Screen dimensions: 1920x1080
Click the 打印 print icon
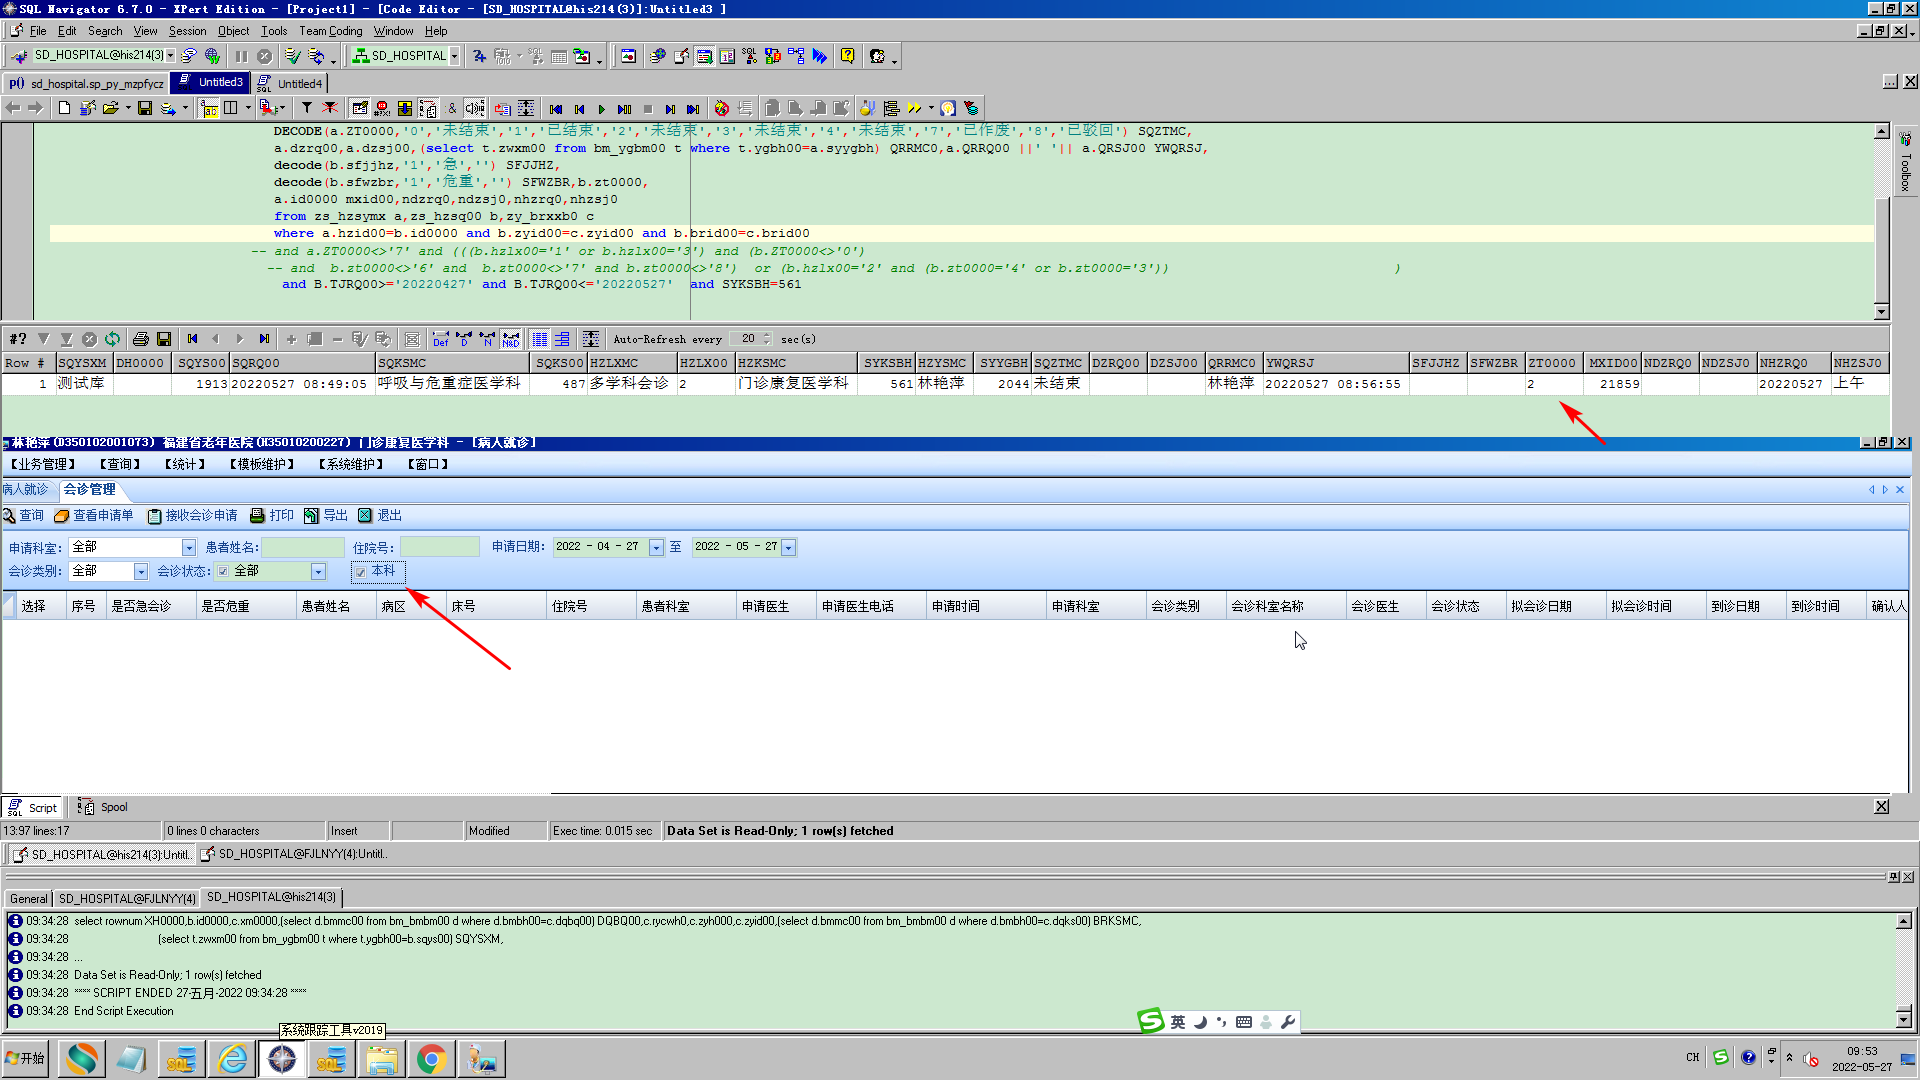click(257, 516)
